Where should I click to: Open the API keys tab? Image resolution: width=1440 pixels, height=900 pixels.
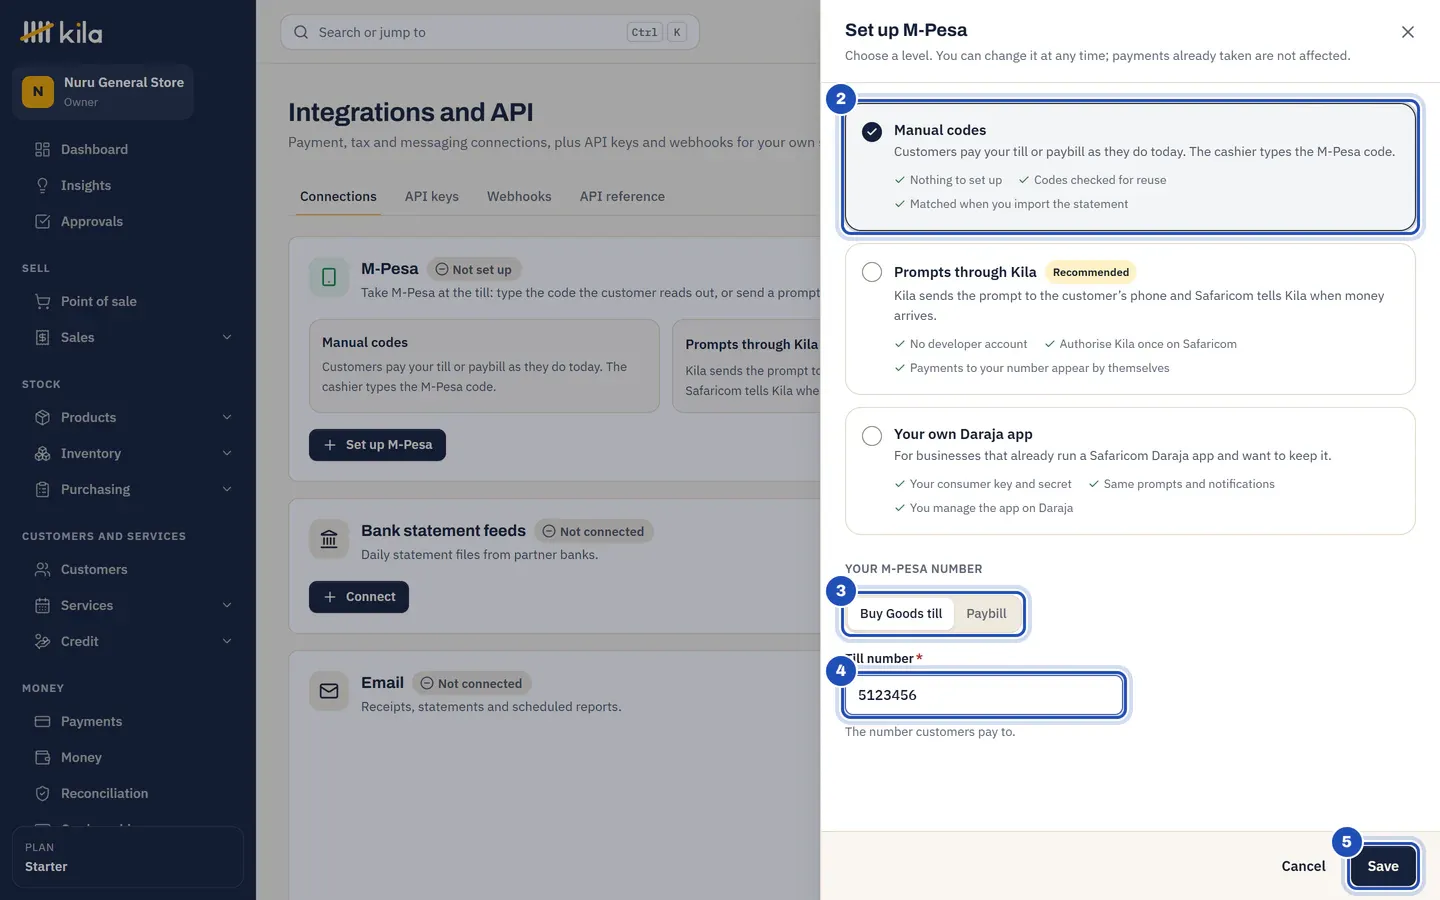point(432,197)
